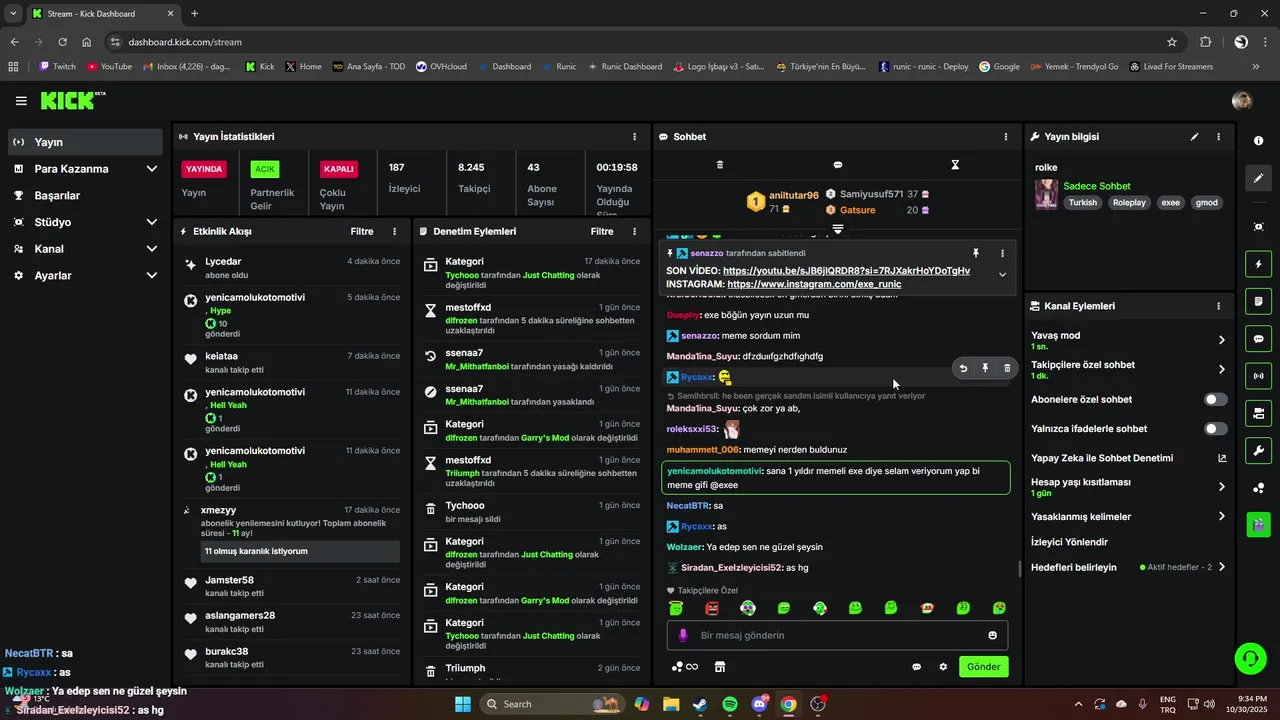Open Takipçilere özel sohbet settings
1280x720 pixels.
pyautogui.click(x=1128, y=369)
